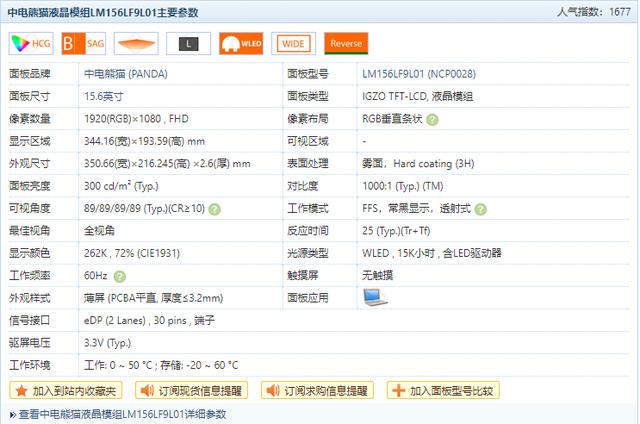Click the 对比度 row label
Screen dimensions: 640x424
(x=303, y=186)
